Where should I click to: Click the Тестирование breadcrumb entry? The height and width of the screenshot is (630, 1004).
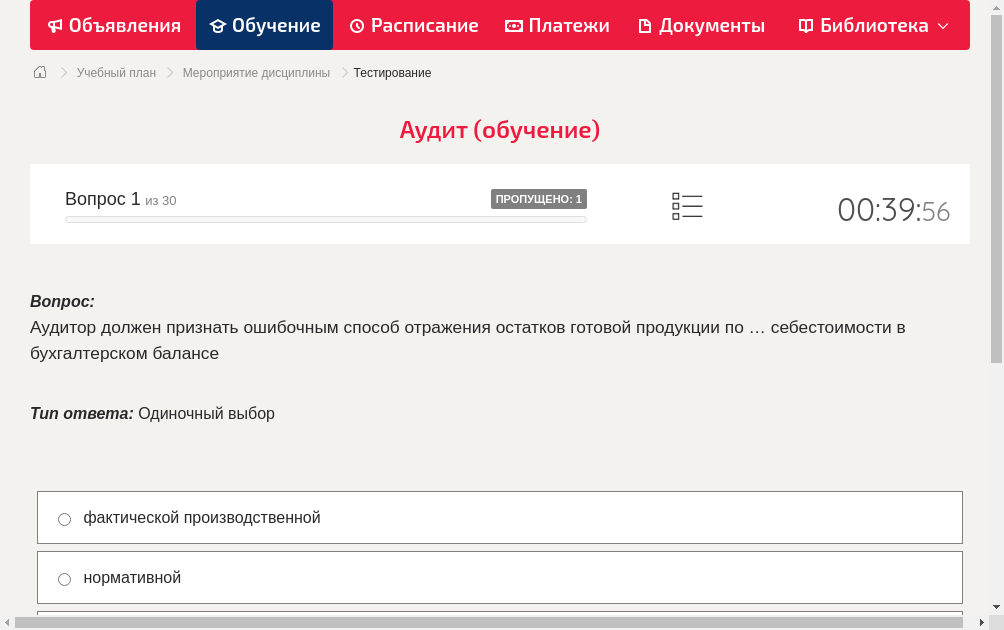coord(391,72)
